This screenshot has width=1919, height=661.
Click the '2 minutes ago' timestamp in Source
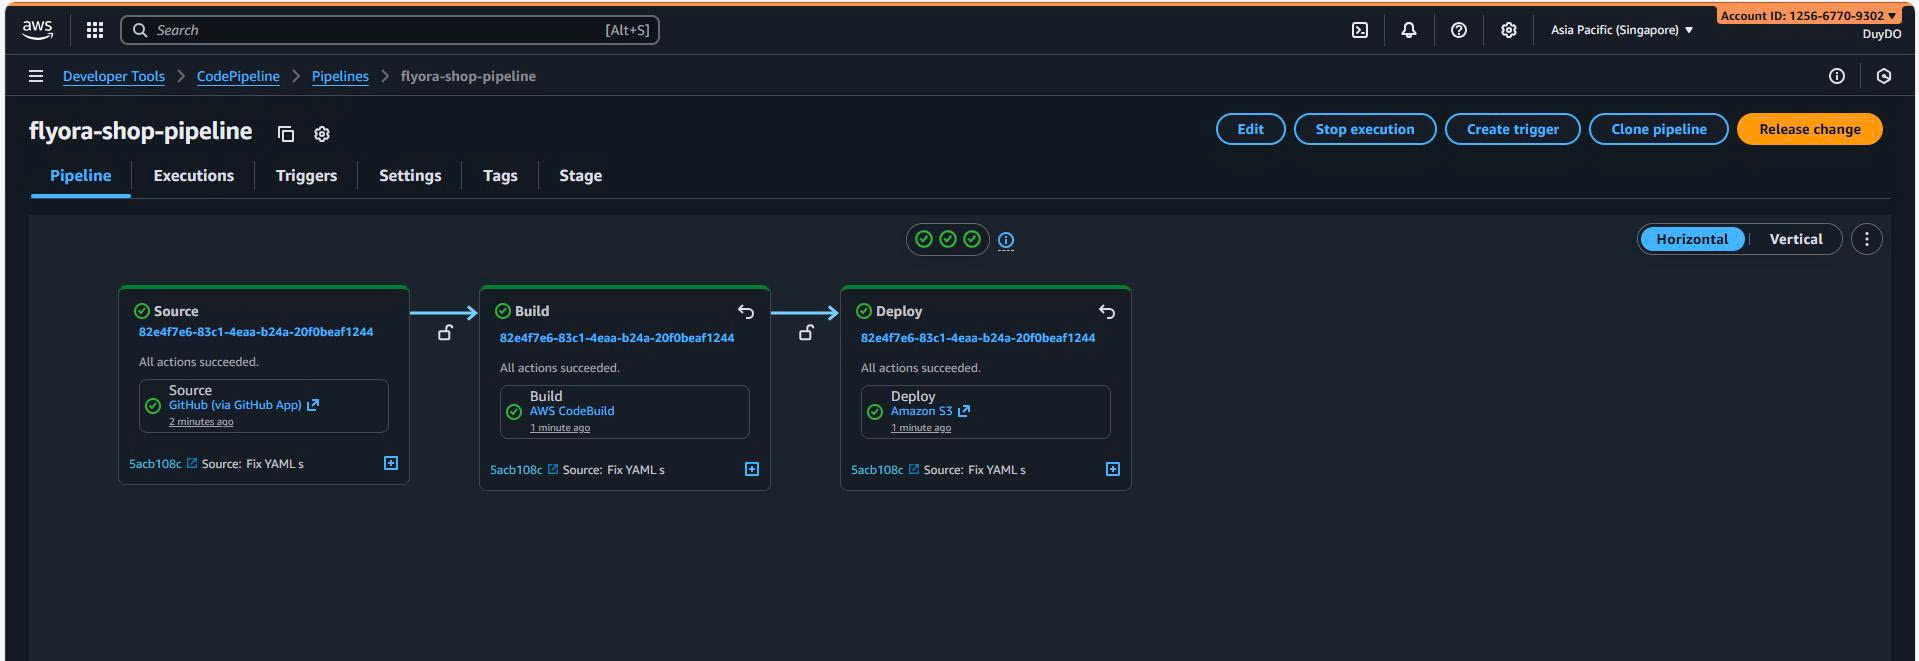tap(201, 422)
